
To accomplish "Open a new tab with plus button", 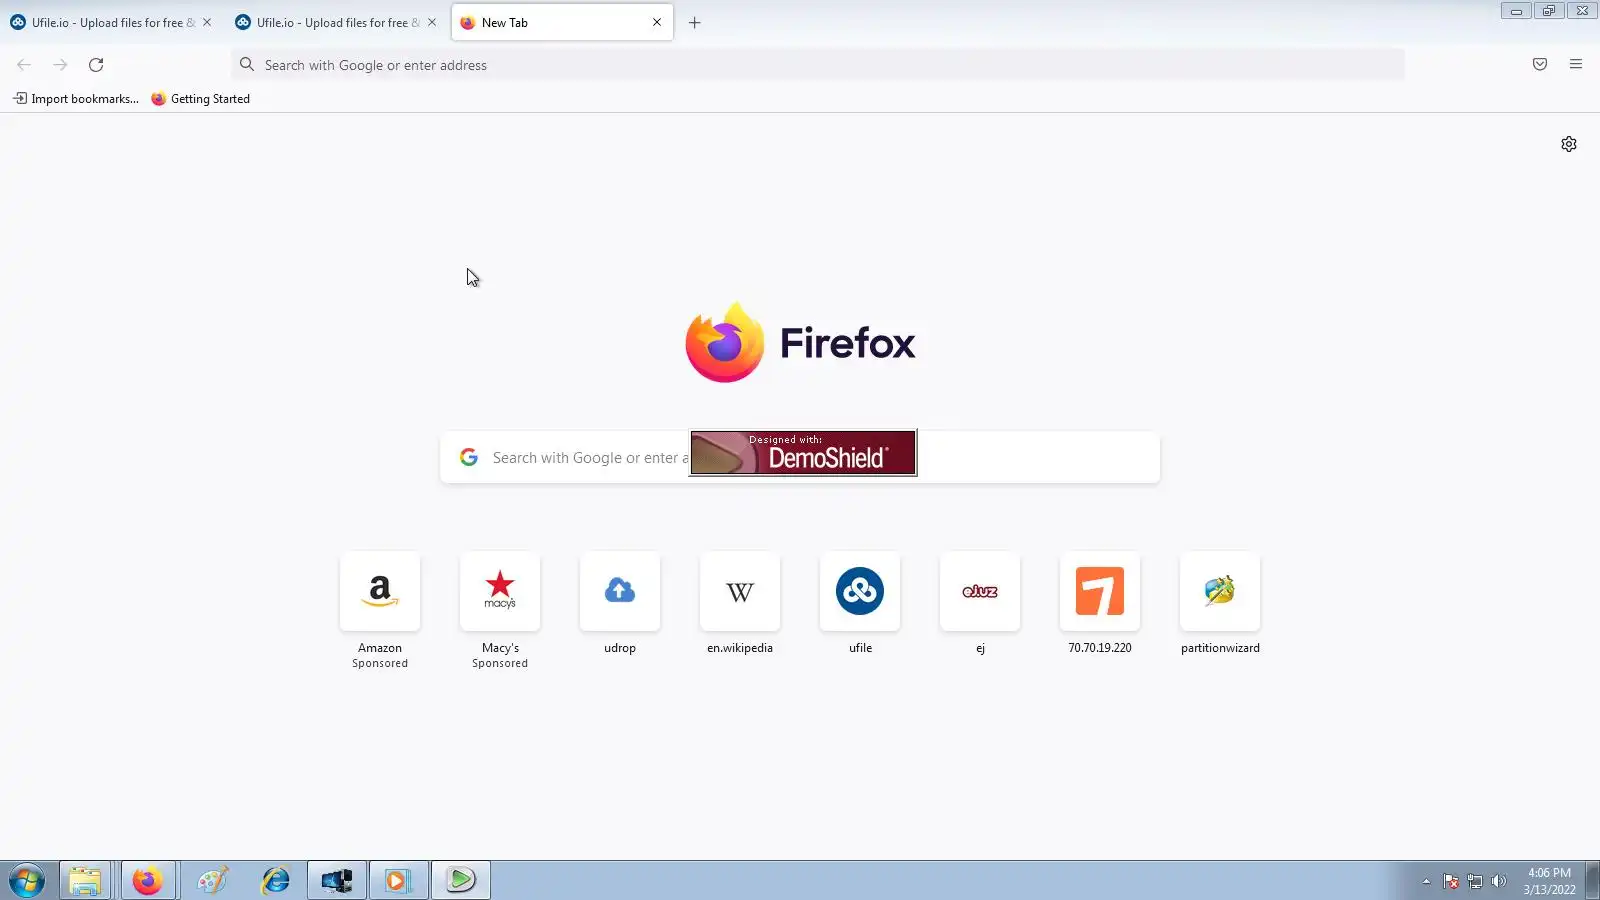I will (x=695, y=22).
